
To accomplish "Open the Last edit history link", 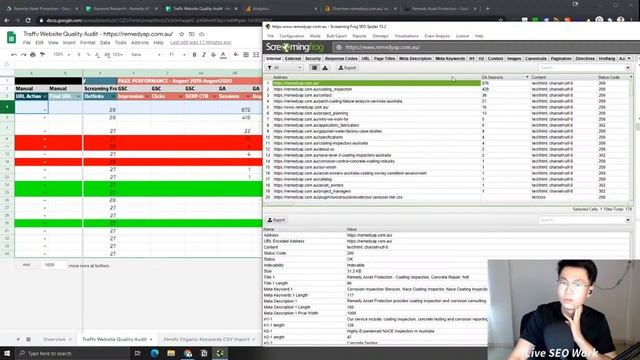I will coord(201,42).
